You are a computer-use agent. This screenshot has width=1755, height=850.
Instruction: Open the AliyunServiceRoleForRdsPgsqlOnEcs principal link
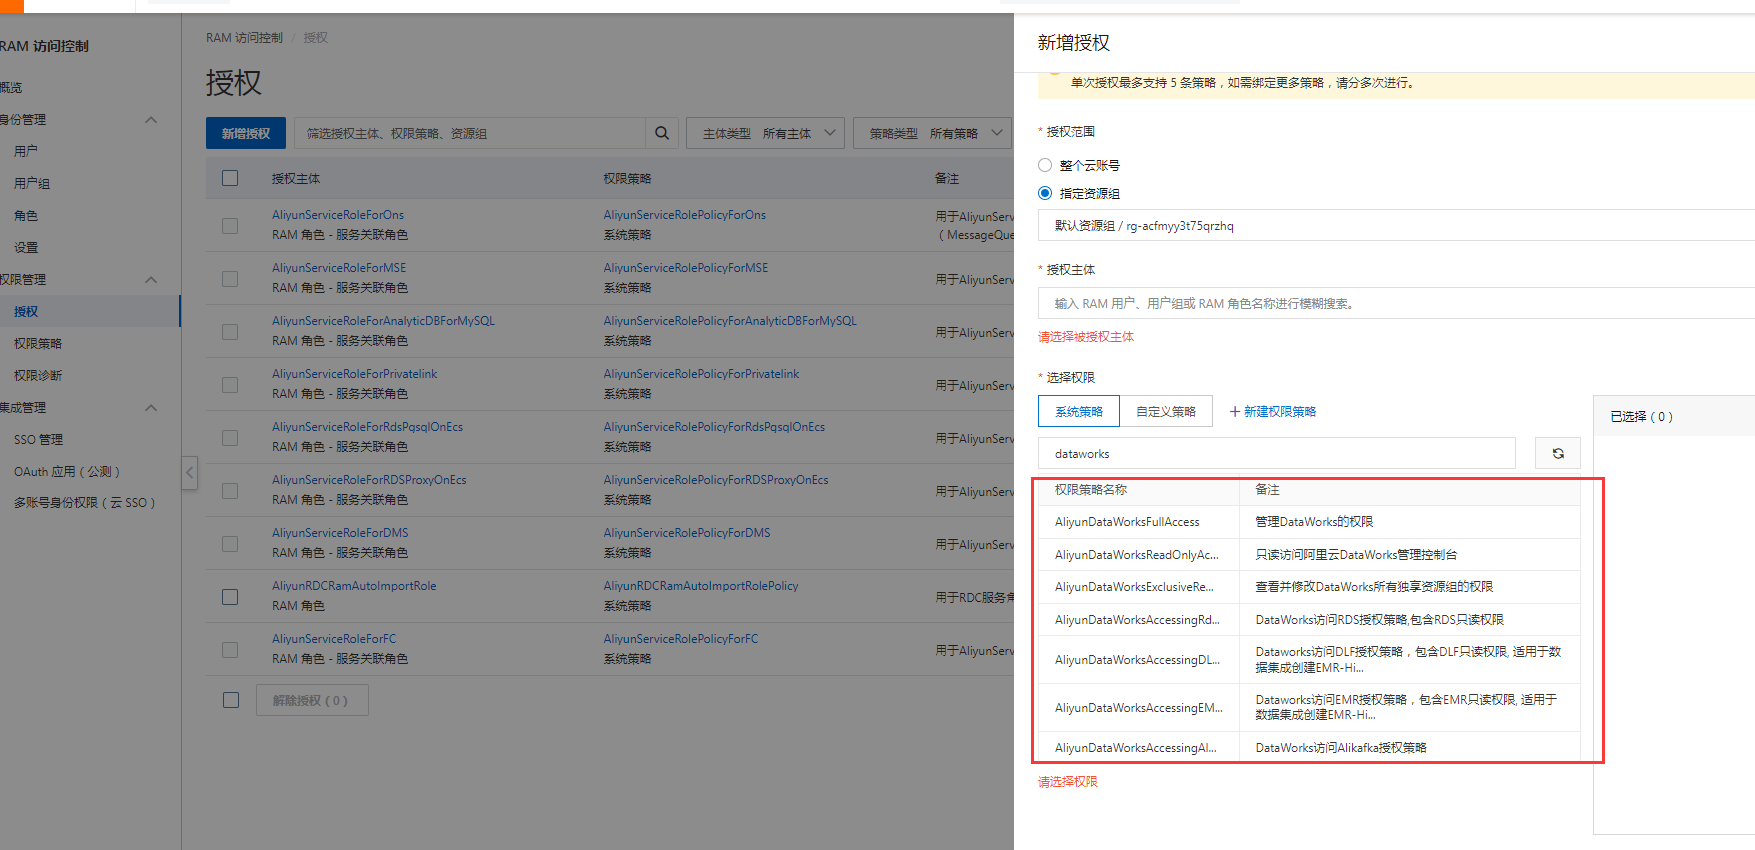367,427
